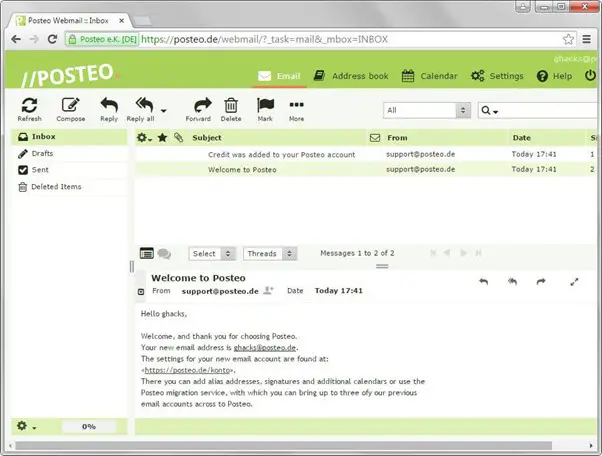This screenshot has height=456, width=602.
Task: Open the Drafts folder
Action: tap(69, 154)
